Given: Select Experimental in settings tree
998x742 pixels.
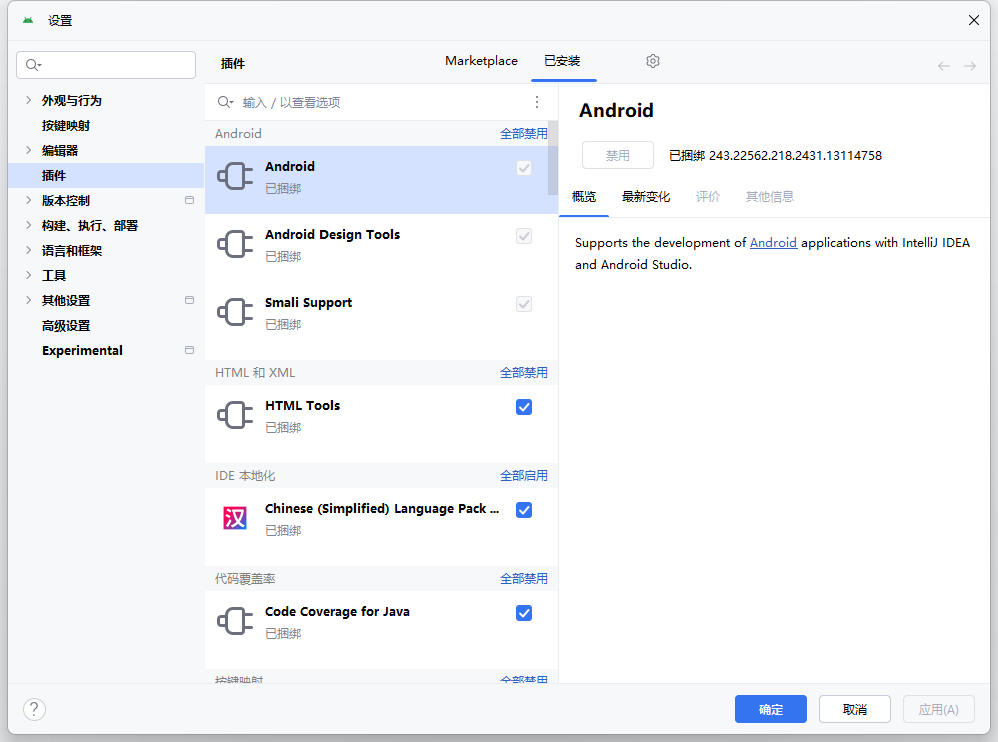Looking at the screenshot, I should pos(106,351).
